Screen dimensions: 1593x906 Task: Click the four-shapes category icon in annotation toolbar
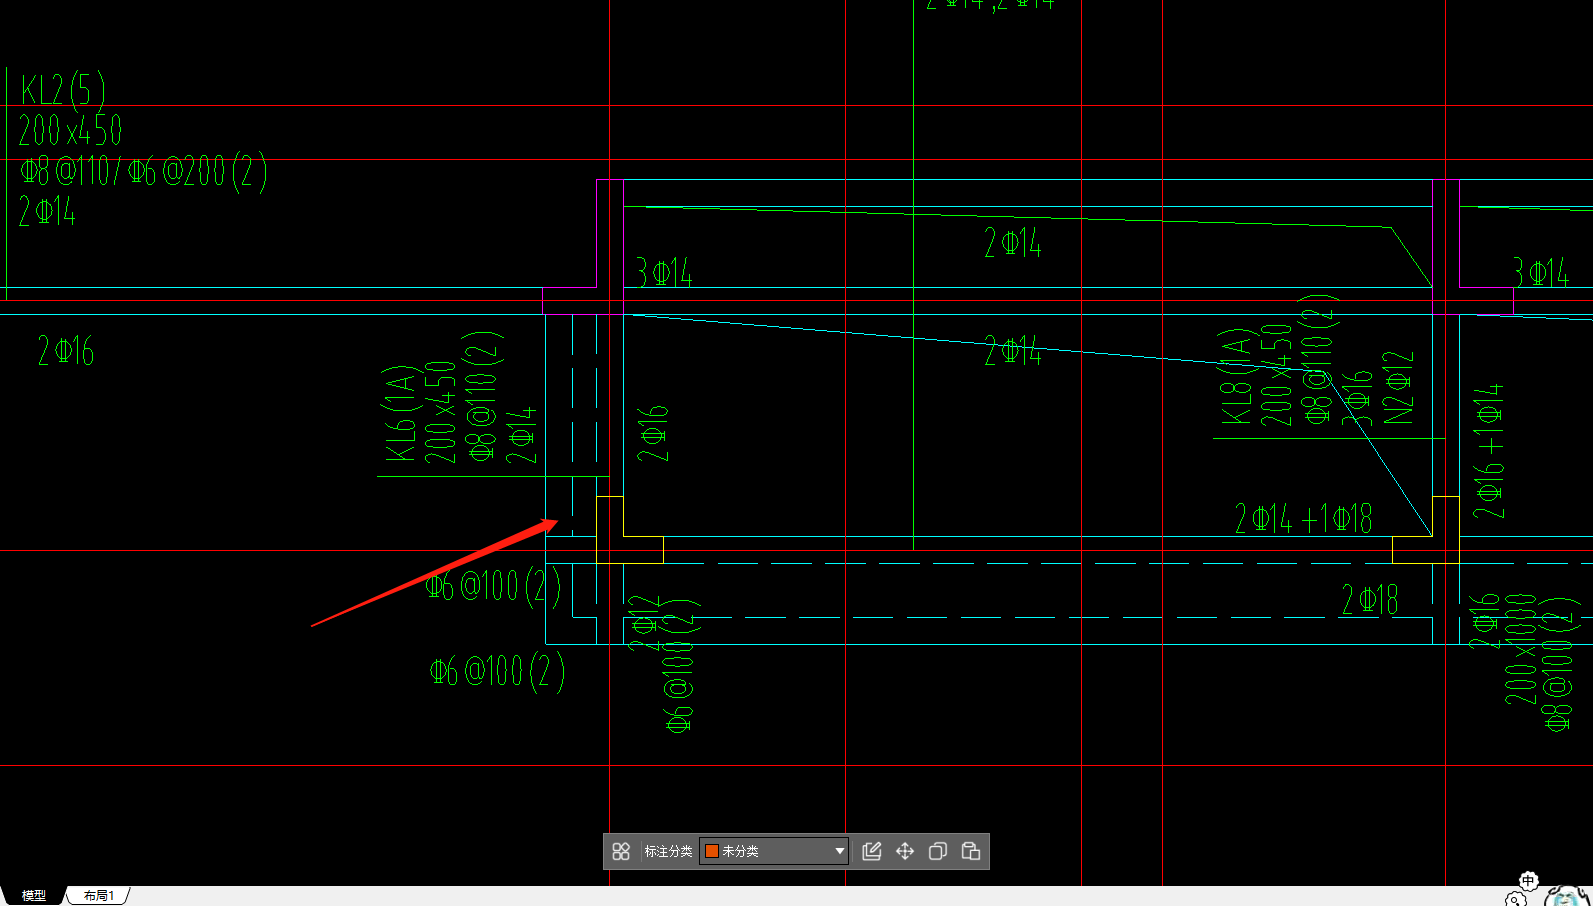coord(621,851)
